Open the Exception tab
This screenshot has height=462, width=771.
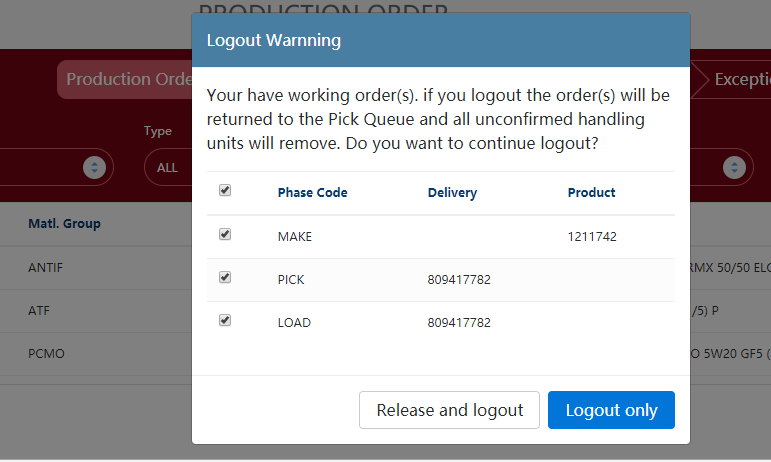(x=738, y=79)
